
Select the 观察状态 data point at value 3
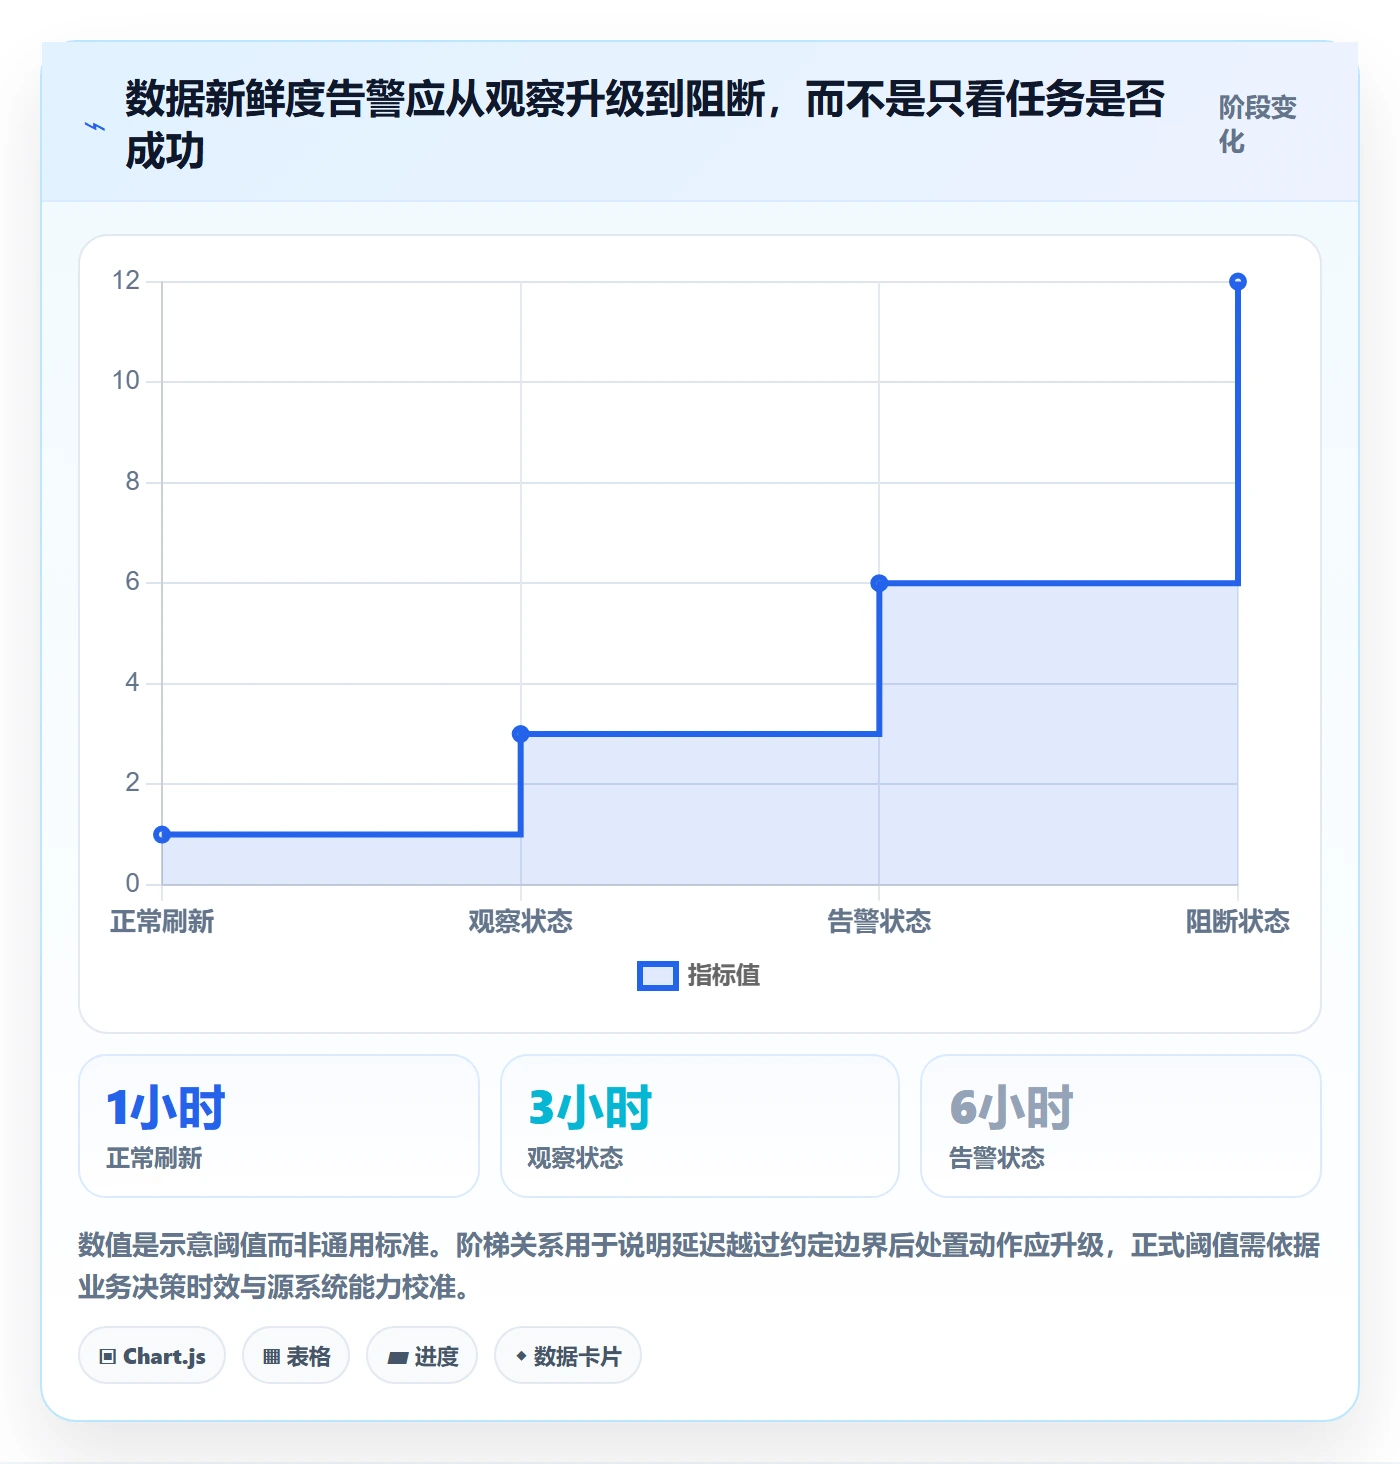tap(521, 734)
